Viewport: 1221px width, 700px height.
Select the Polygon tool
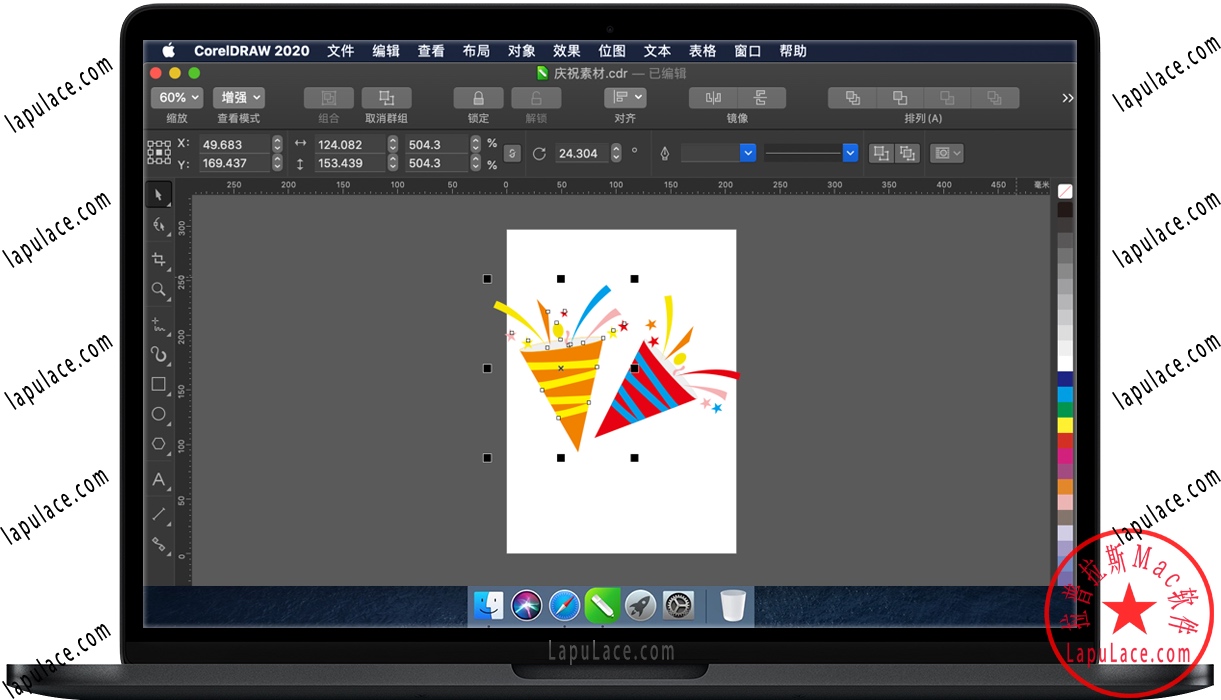click(159, 444)
